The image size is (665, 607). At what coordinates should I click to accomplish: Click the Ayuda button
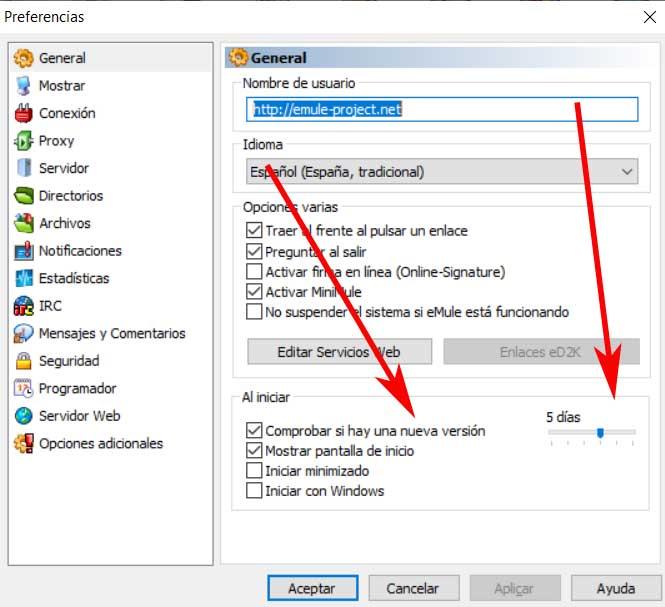click(x=616, y=588)
